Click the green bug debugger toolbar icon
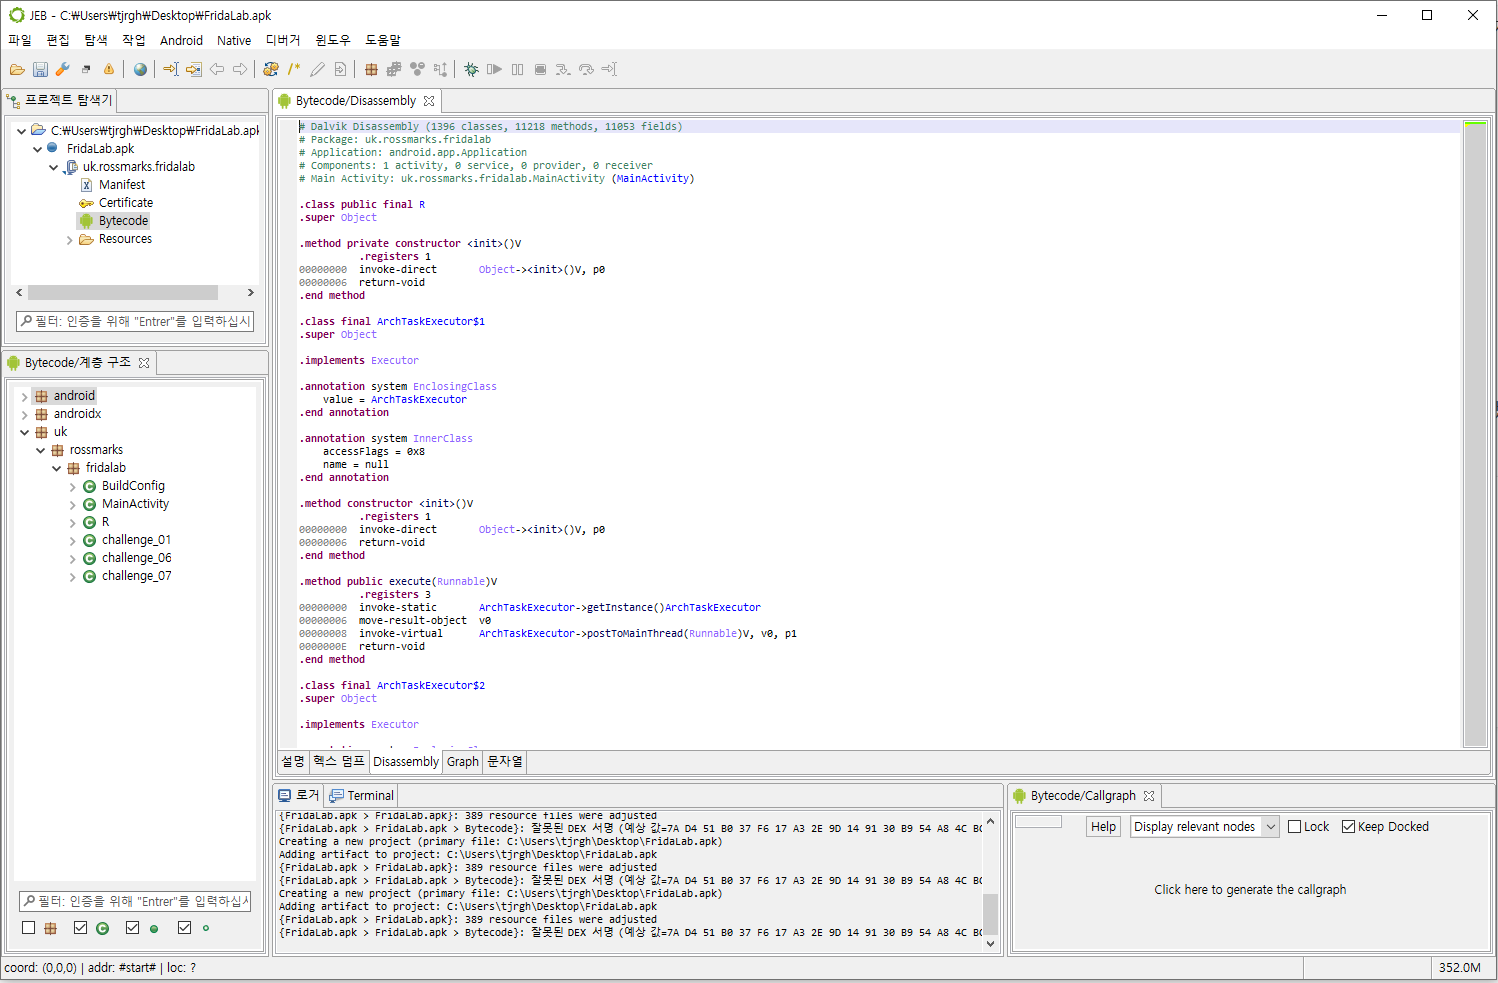 point(471,69)
